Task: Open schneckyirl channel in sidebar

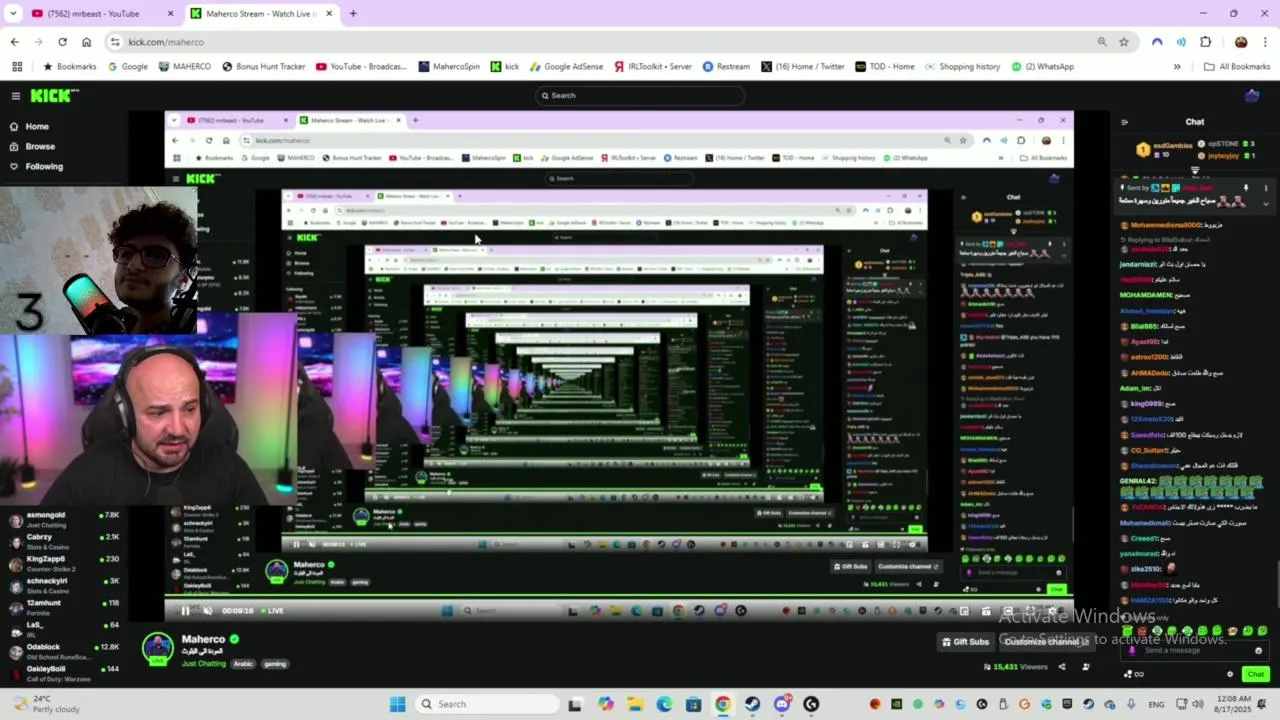Action: [62, 586]
